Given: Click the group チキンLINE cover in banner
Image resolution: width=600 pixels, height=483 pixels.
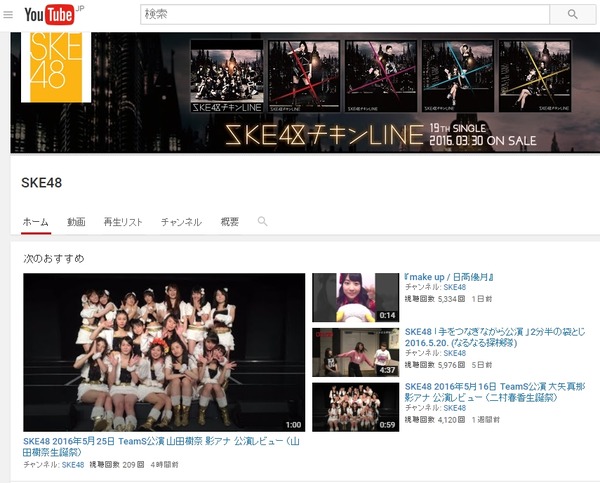Looking at the screenshot, I should pyautogui.click(x=227, y=76).
